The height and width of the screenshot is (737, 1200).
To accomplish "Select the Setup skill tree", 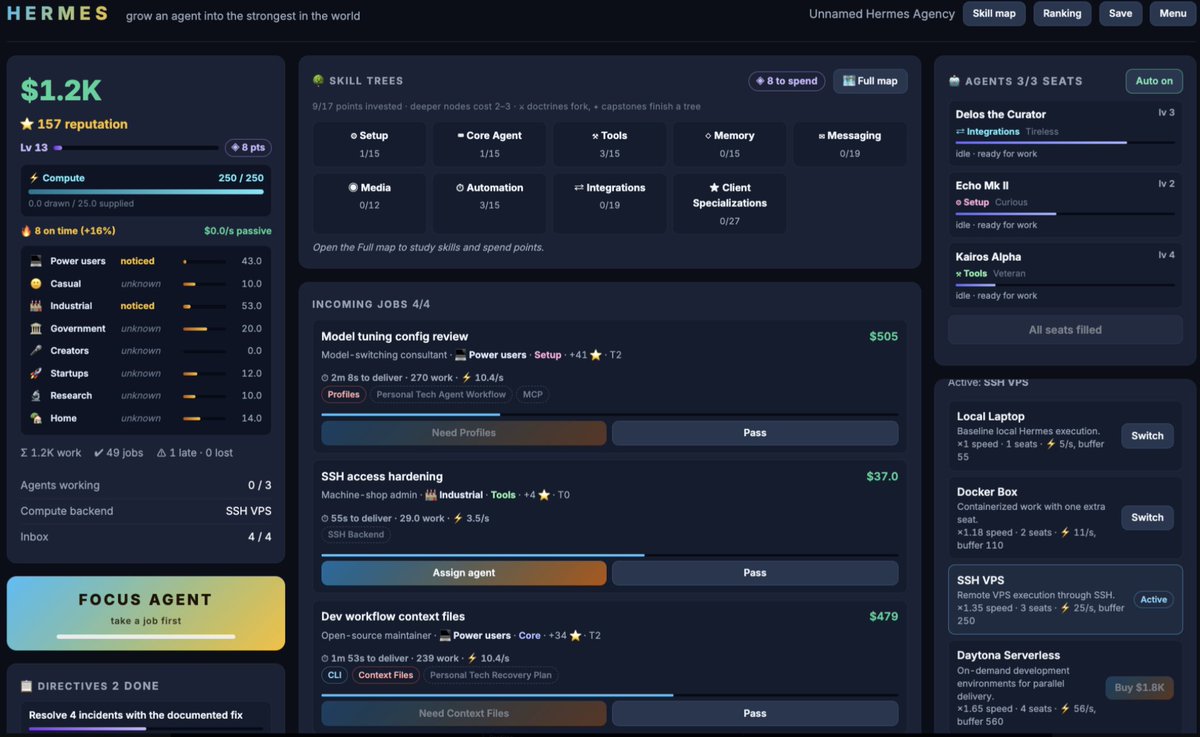I will (369, 144).
